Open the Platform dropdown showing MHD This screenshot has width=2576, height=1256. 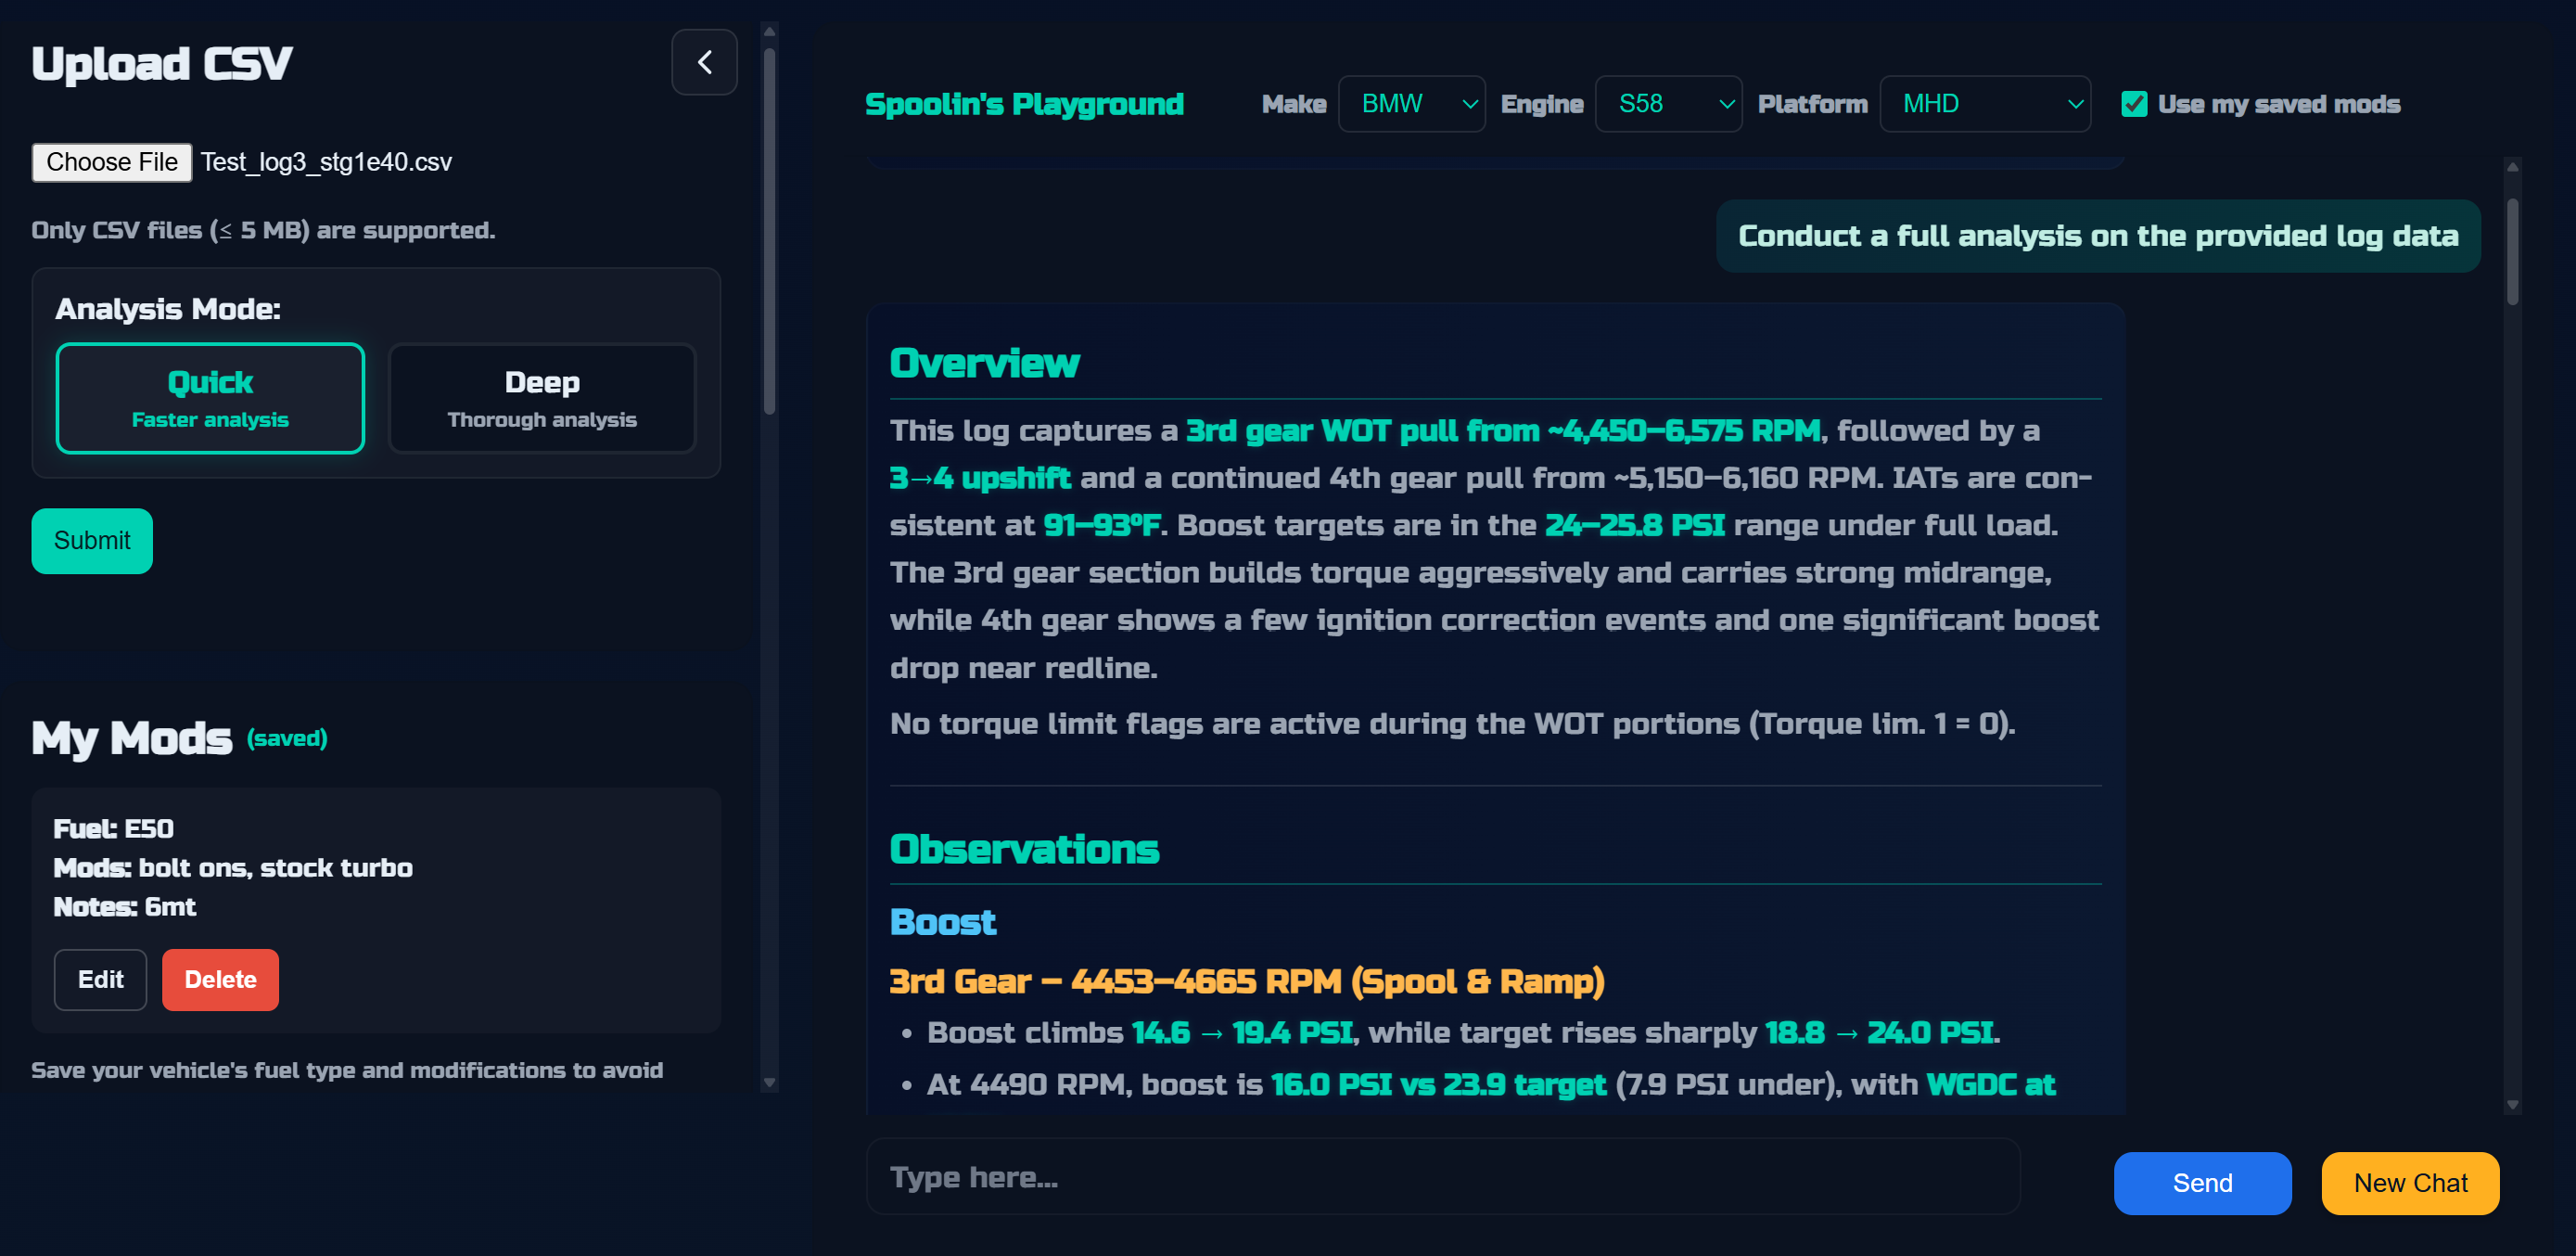tap(1985, 104)
